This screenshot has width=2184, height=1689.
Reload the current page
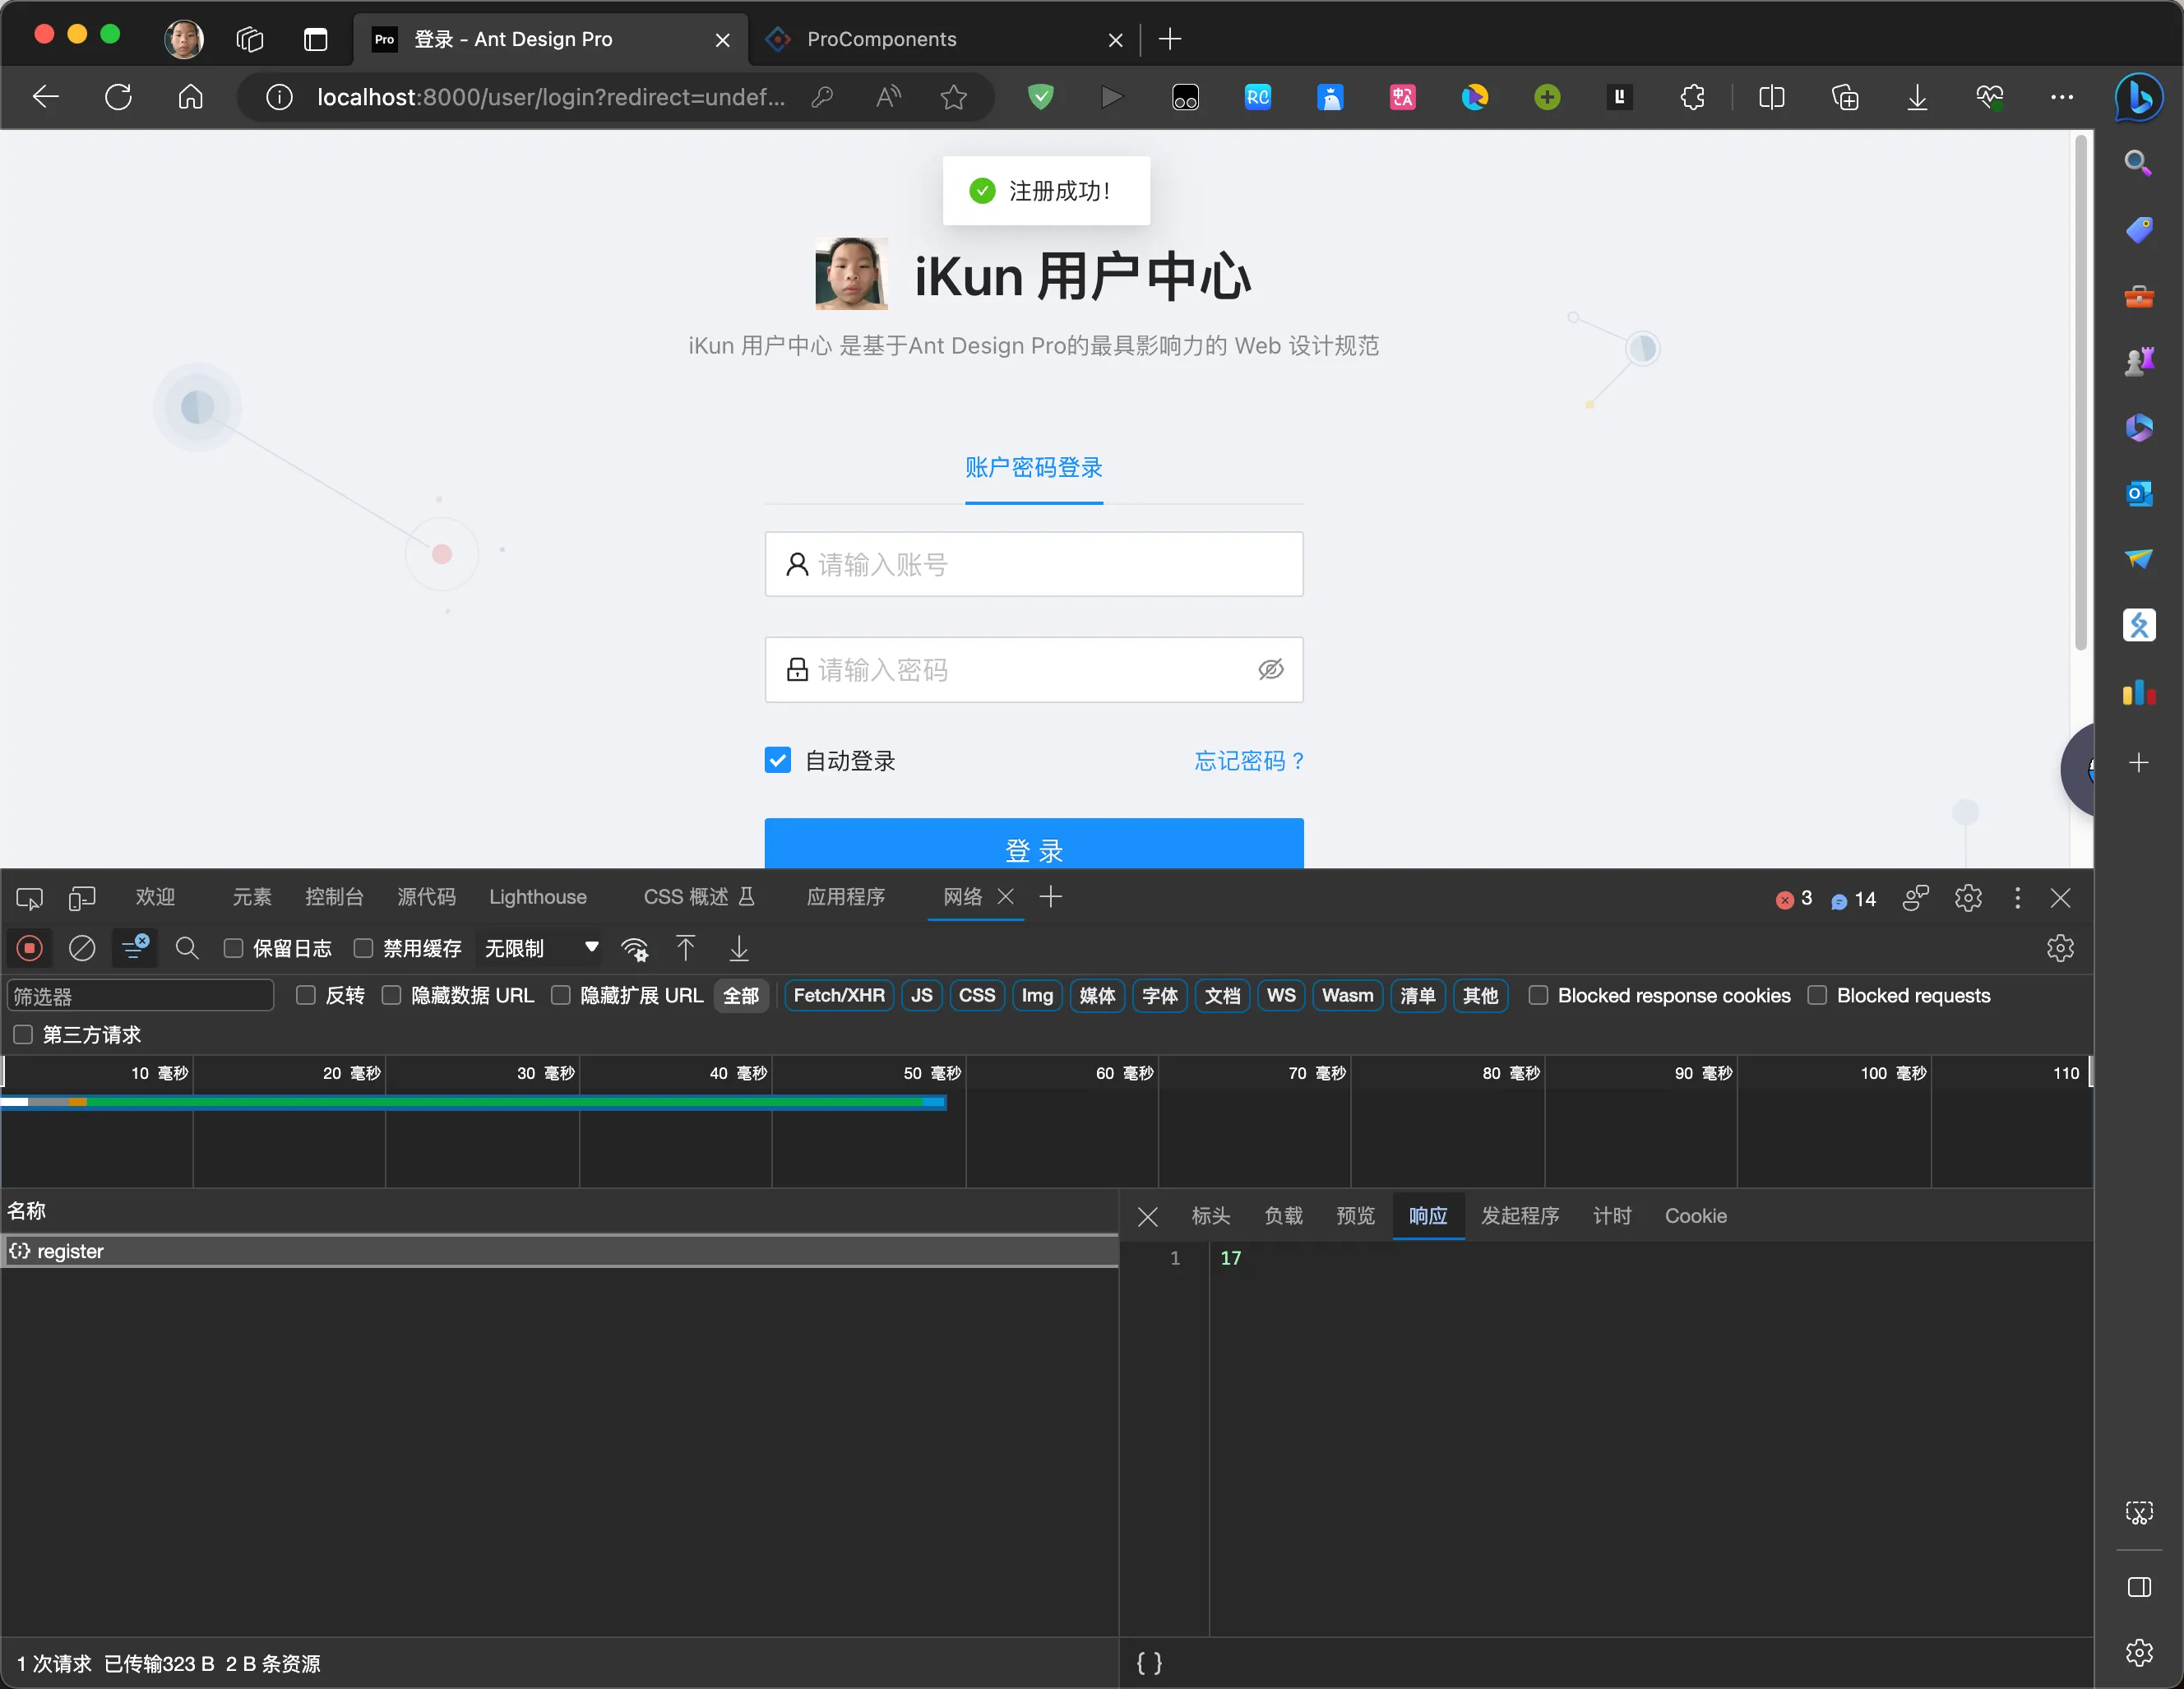[x=118, y=97]
